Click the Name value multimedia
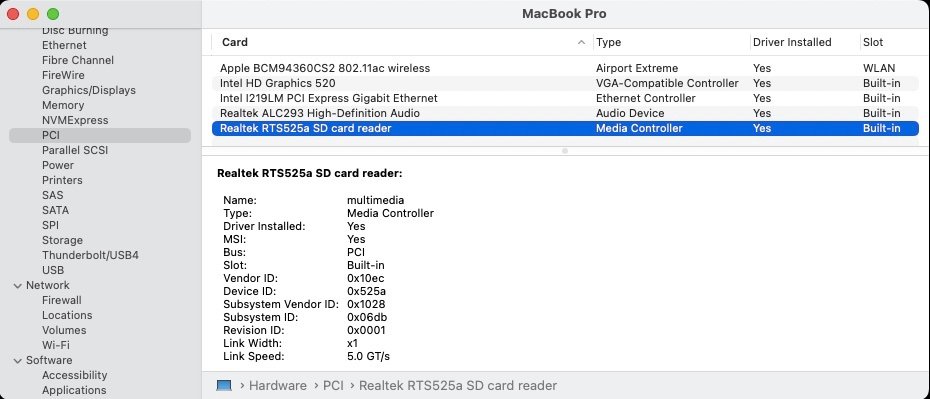The width and height of the screenshot is (930, 399). point(375,200)
